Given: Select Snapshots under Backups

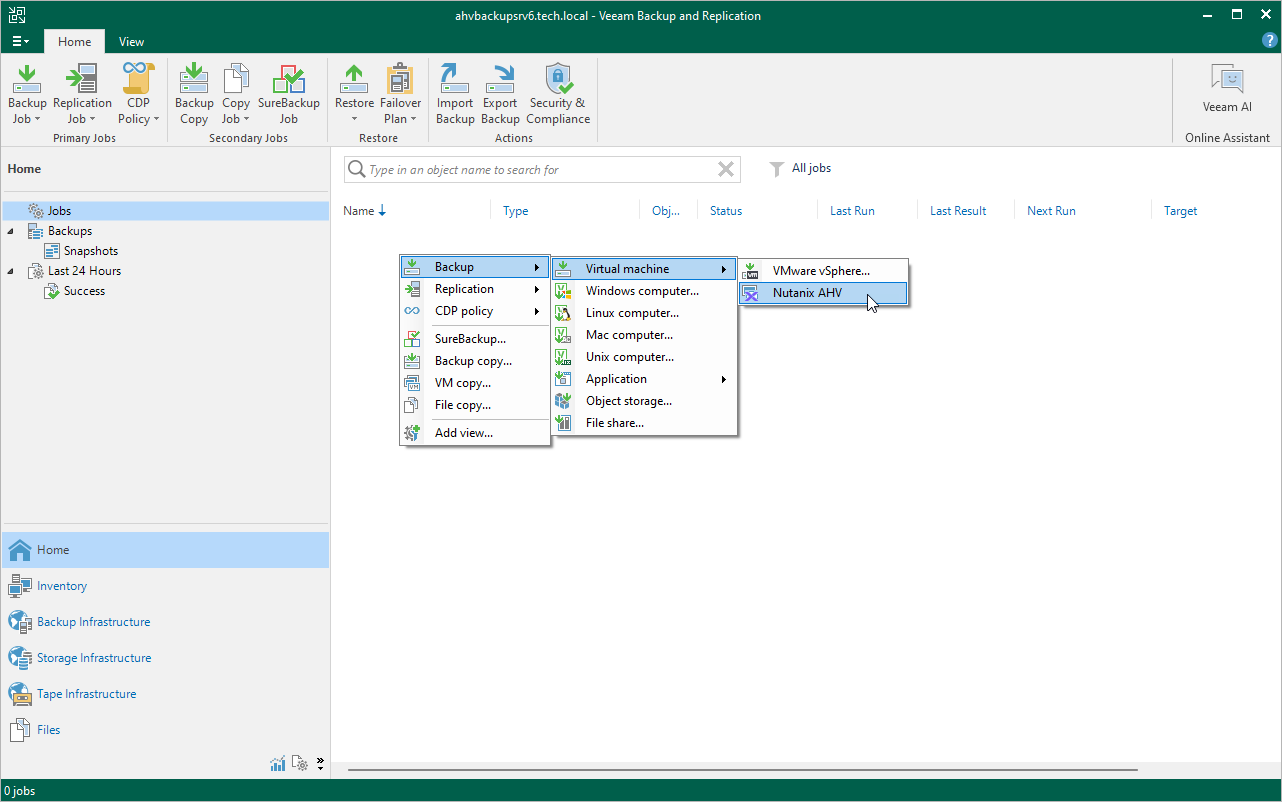Looking at the screenshot, I should pos(91,251).
